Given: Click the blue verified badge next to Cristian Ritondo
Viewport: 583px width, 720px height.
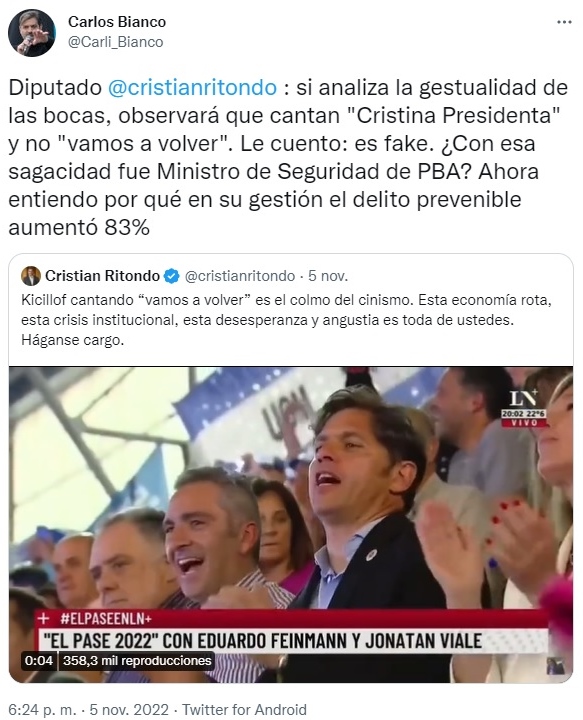Looking at the screenshot, I should click(x=172, y=276).
